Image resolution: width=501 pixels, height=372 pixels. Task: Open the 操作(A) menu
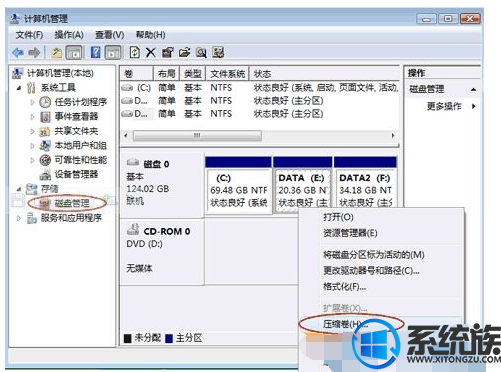(69, 35)
